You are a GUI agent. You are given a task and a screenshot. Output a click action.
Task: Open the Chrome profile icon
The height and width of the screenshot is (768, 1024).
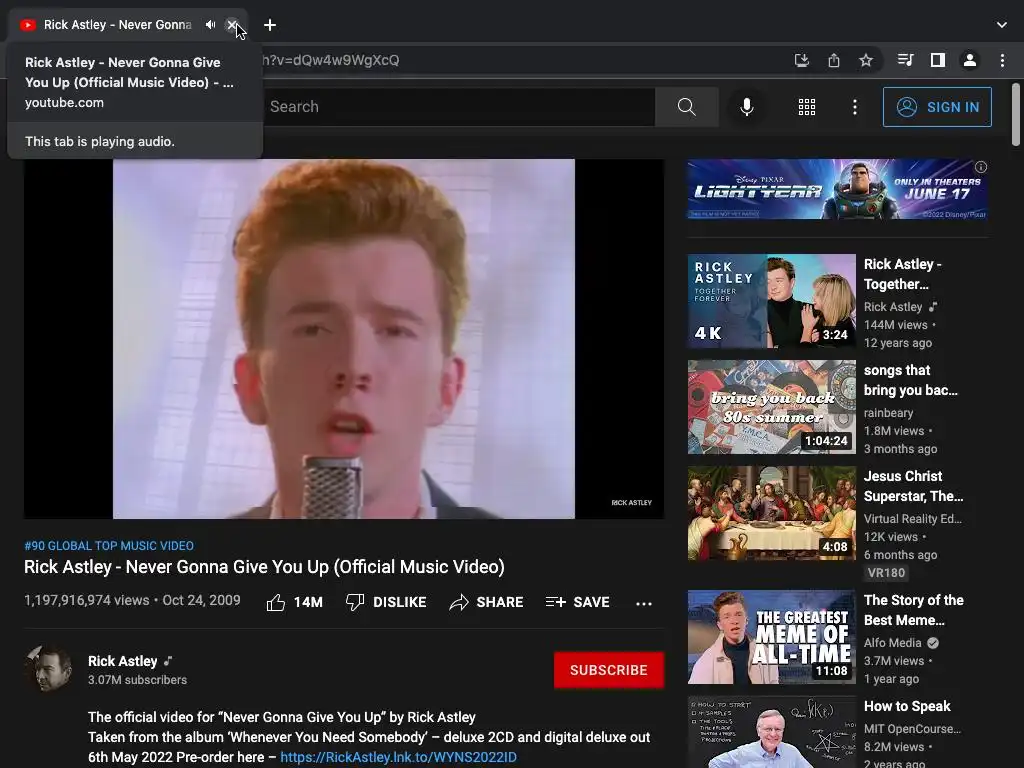click(970, 60)
